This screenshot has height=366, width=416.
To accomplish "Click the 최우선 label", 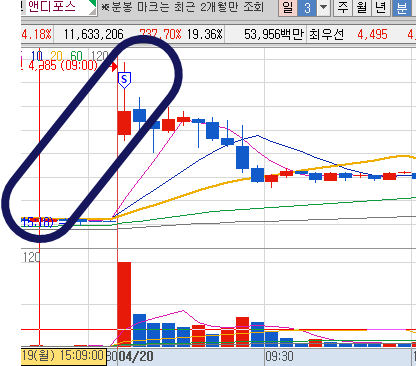I will tap(326, 34).
